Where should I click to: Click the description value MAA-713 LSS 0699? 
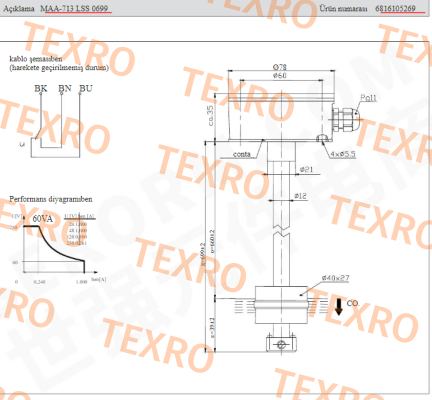pyautogui.click(x=74, y=8)
